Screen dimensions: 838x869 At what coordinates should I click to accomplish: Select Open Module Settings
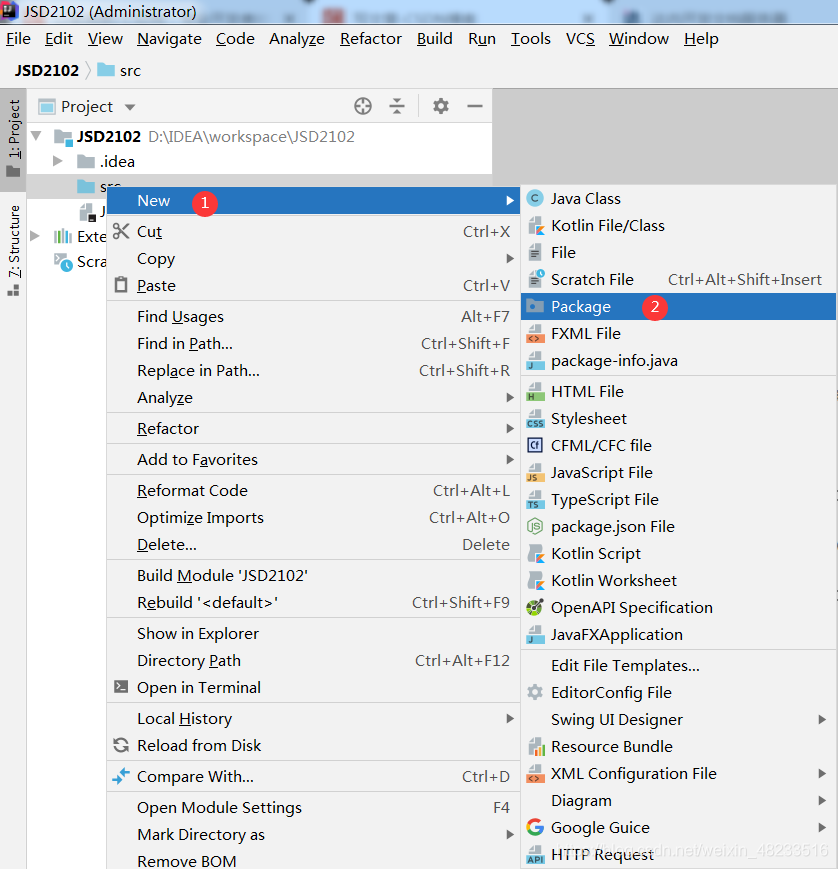pos(313,807)
